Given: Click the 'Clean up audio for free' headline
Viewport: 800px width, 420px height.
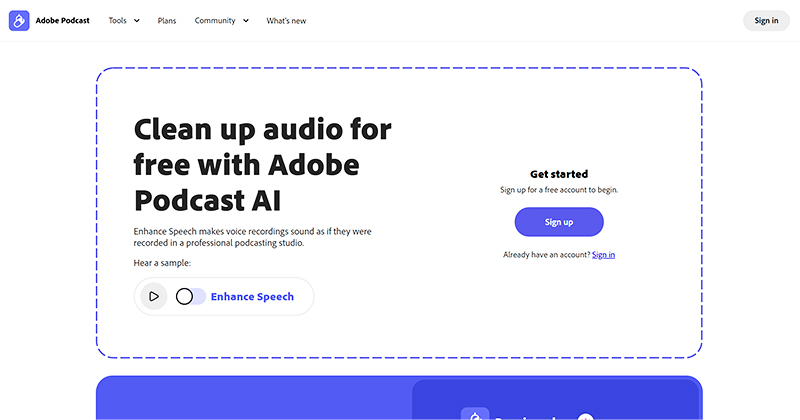Looking at the screenshot, I should (x=262, y=163).
